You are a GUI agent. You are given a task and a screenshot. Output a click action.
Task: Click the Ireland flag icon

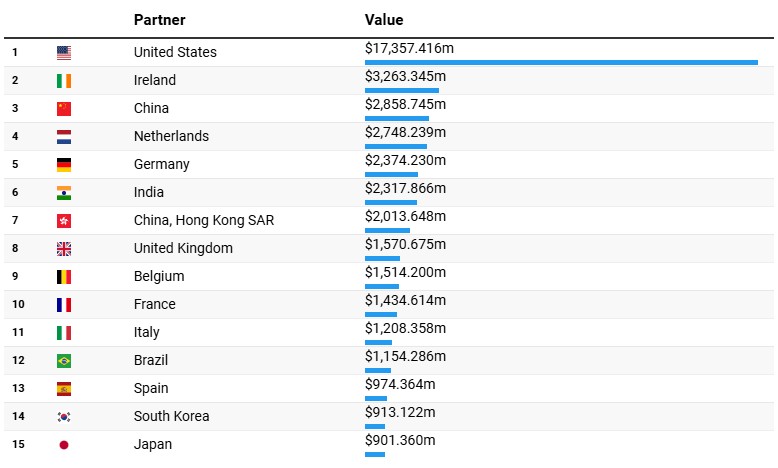(x=64, y=81)
